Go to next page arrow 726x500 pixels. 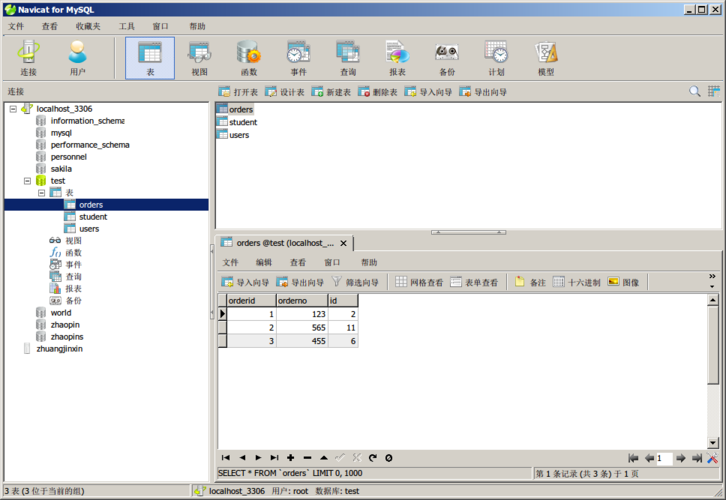(680, 458)
